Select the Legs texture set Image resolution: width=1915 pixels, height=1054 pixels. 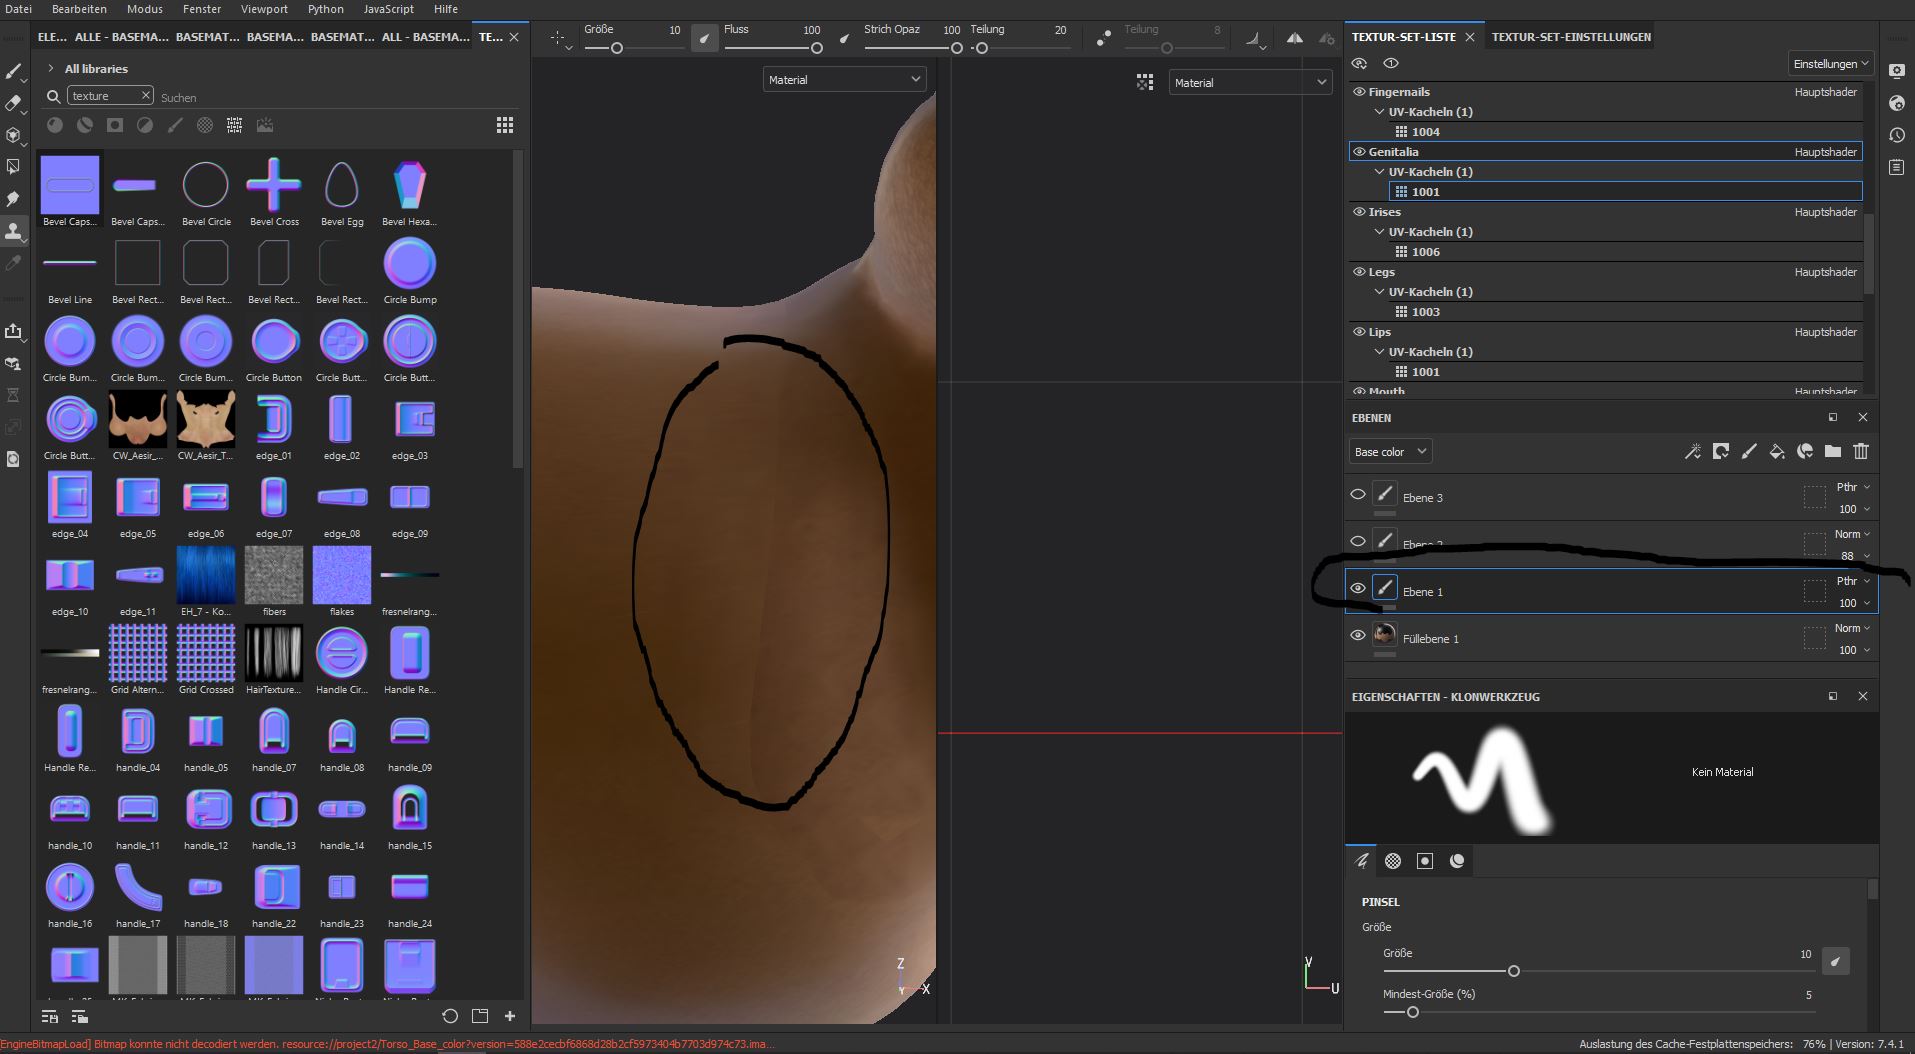pos(1605,272)
